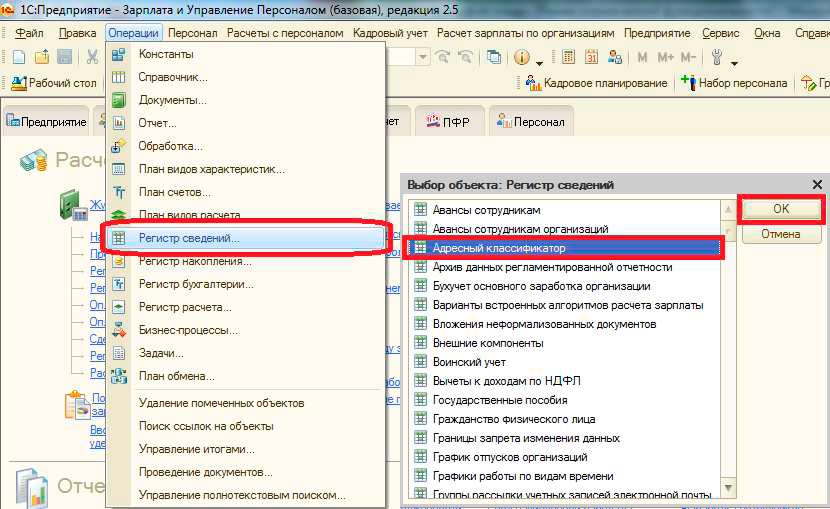Click the M+ memory toolbar button
The image size is (830, 509).
tap(665, 57)
